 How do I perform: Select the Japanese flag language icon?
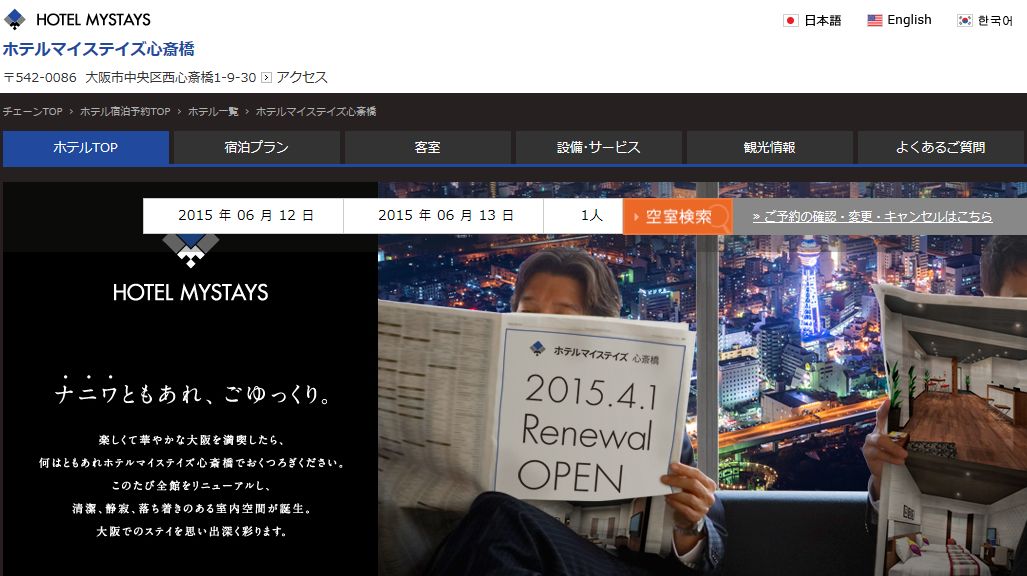click(791, 20)
